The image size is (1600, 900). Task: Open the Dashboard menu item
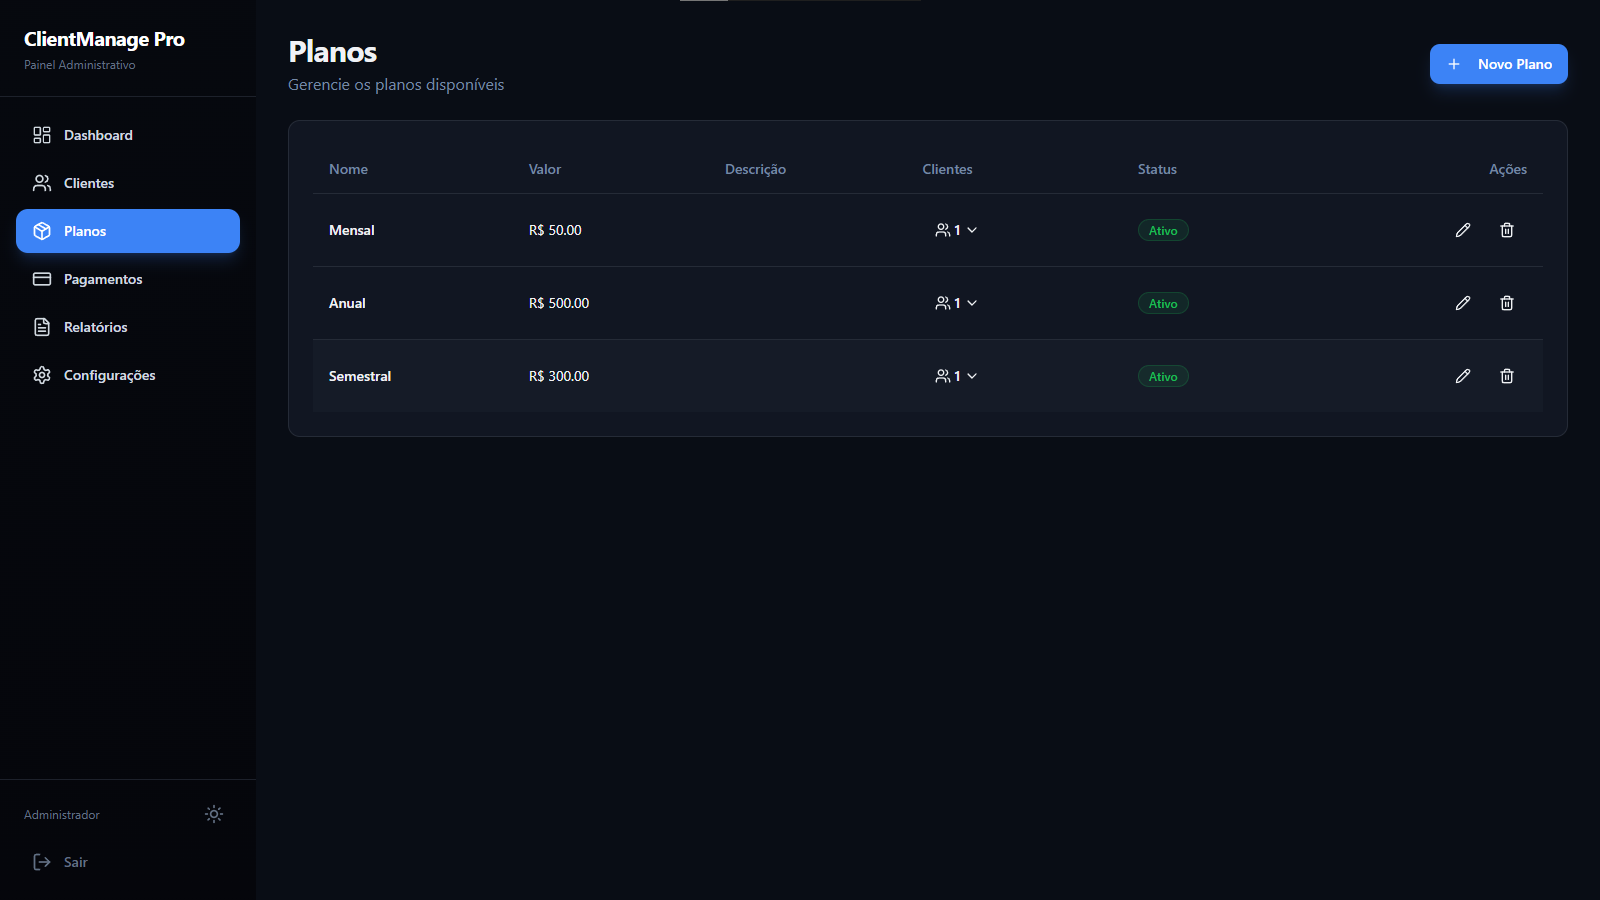coord(98,135)
